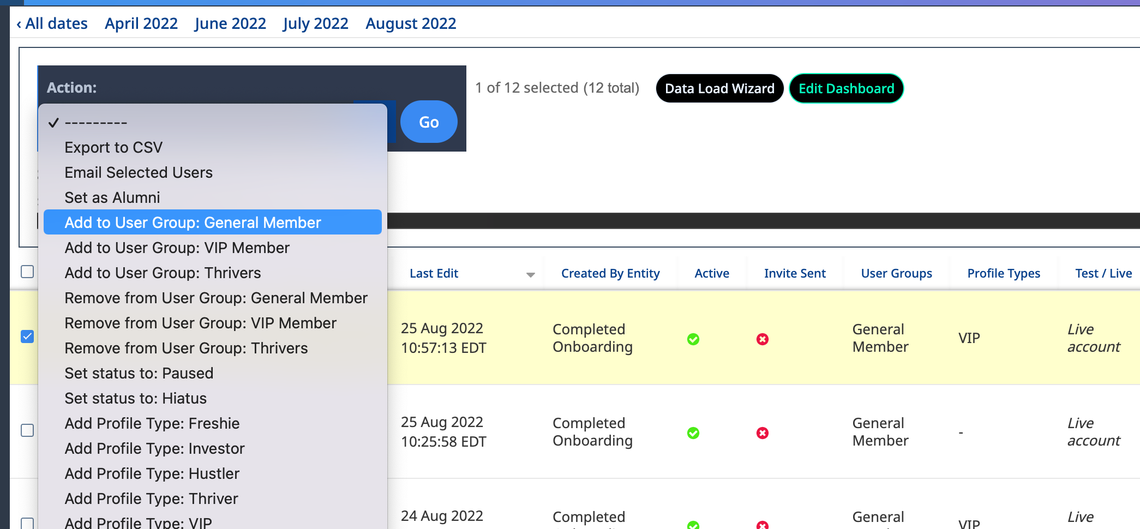This screenshot has width=1140, height=529.
Task: Select Remove from User Group: VIP Member
Action: 212,323
